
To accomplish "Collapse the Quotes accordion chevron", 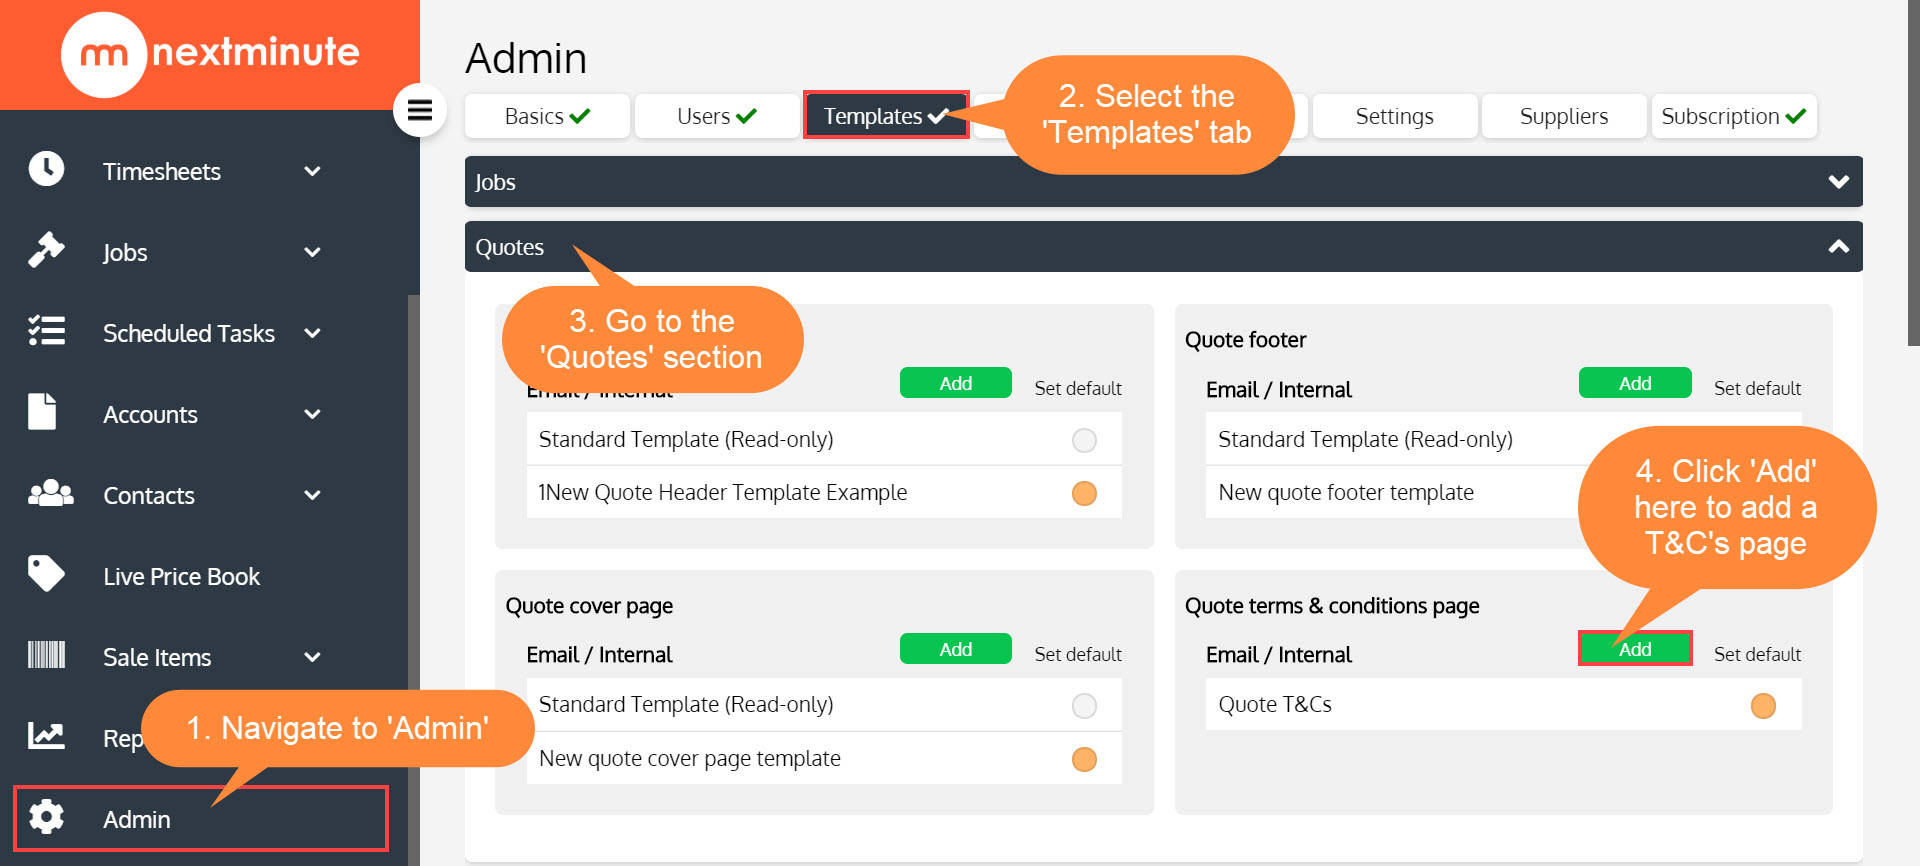I will pos(1838,247).
